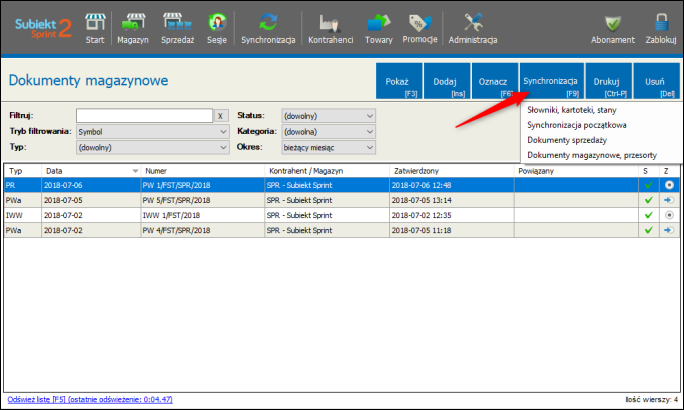Screen dimensions: 684x410
Task: Click the Zablokuj lock icon
Action: click(661, 26)
